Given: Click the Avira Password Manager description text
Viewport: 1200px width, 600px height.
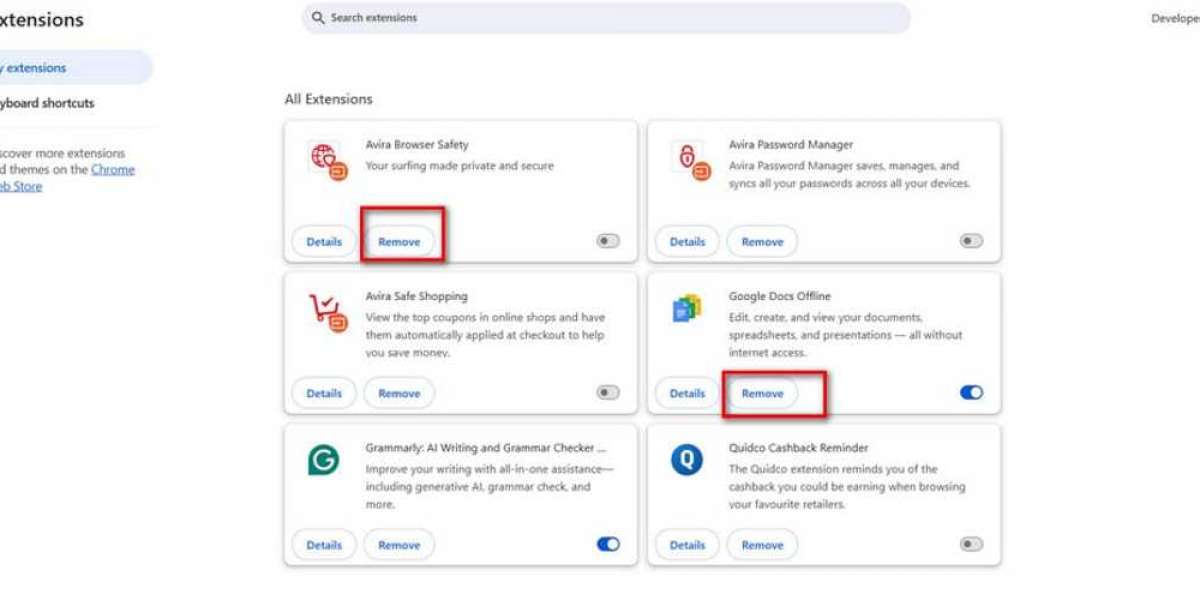Looking at the screenshot, I should pyautogui.click(x=850, y=175).
